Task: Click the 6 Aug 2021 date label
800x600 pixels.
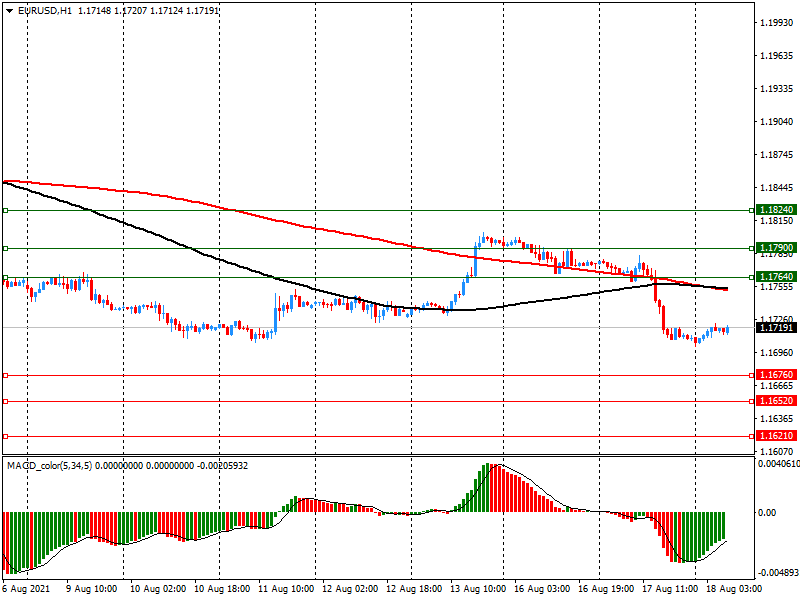Action: pos(27,589)
